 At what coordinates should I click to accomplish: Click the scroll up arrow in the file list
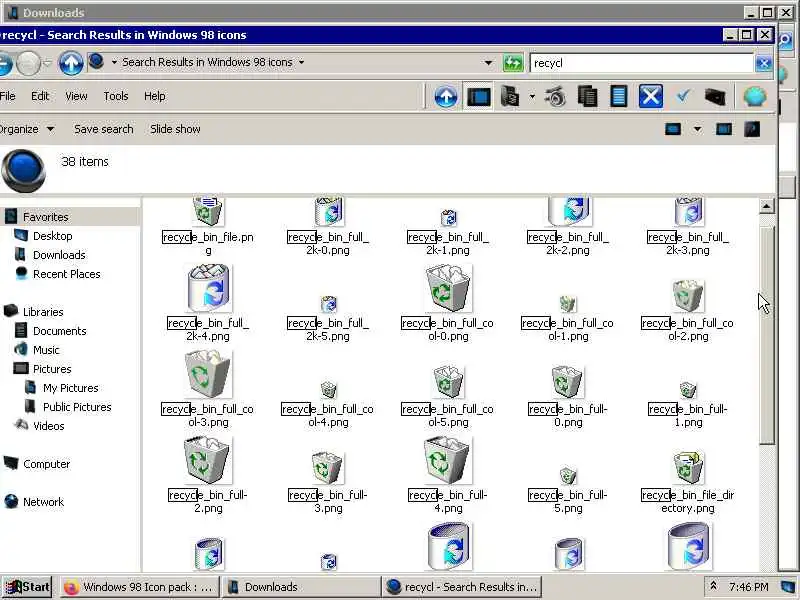(x=766, y=206)
